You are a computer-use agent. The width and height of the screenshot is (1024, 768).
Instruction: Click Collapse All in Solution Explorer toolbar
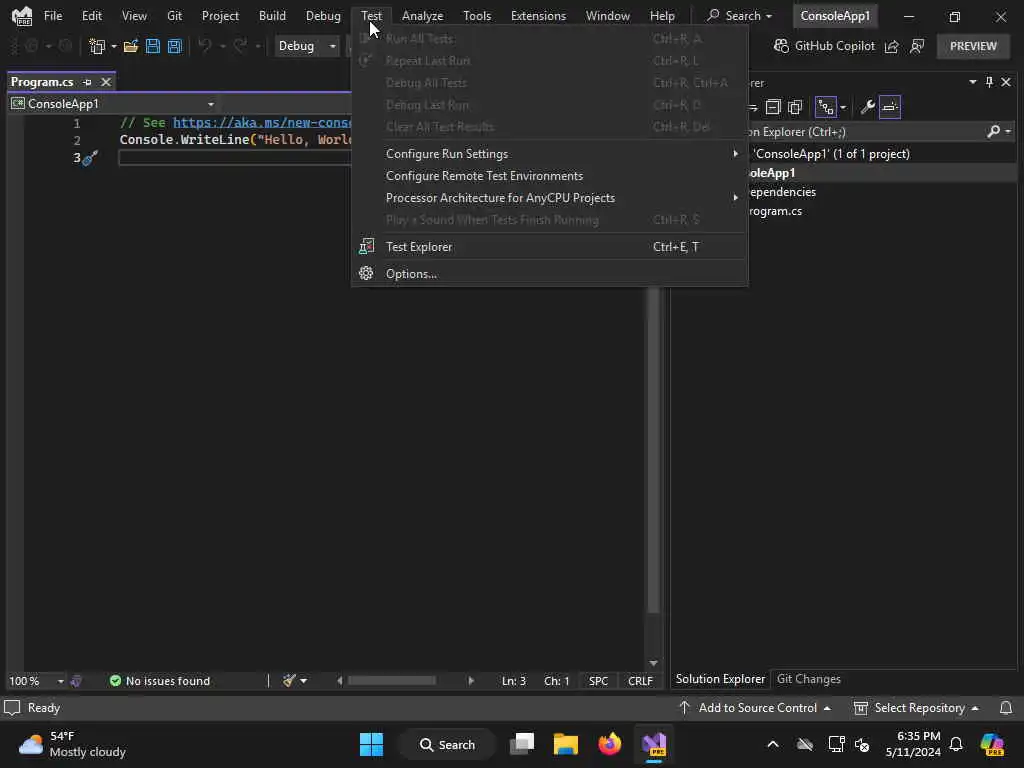773,107
